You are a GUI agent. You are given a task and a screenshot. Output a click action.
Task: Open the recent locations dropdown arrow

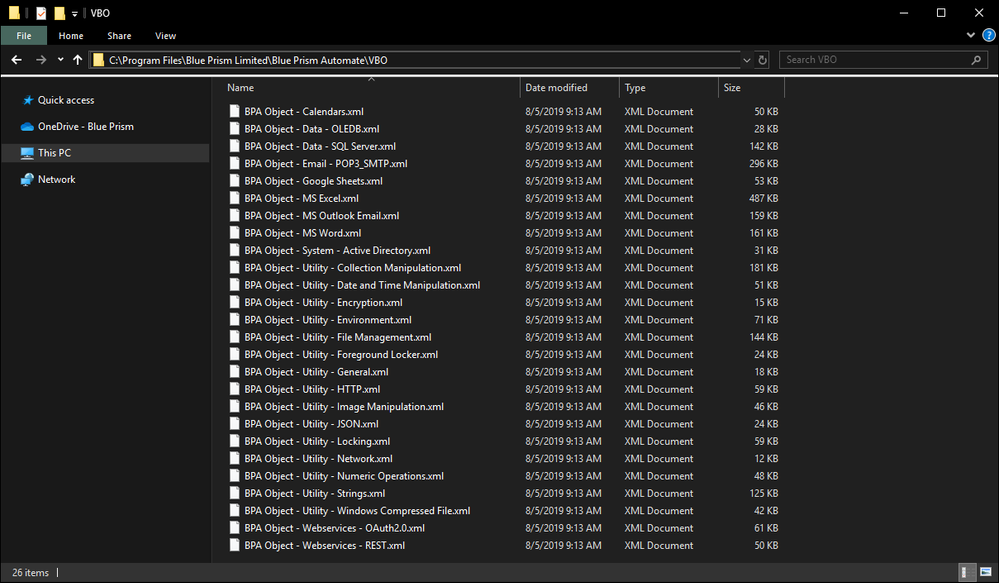(61, 60)
